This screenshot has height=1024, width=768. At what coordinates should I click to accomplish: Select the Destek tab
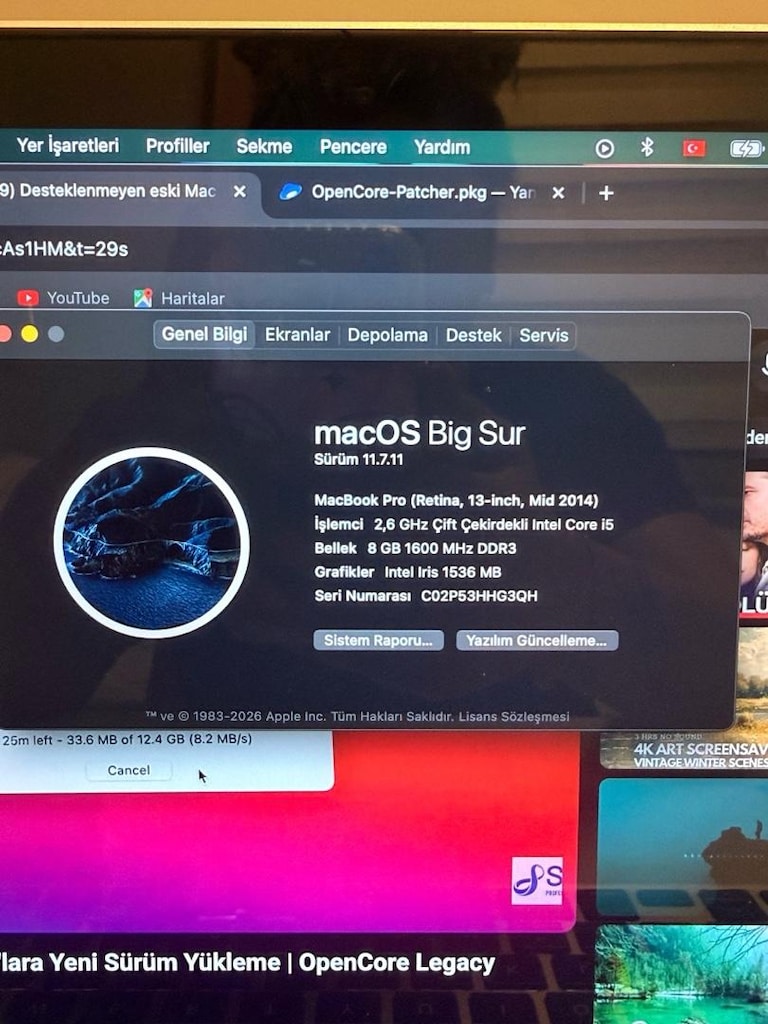(x=473, y=336)
